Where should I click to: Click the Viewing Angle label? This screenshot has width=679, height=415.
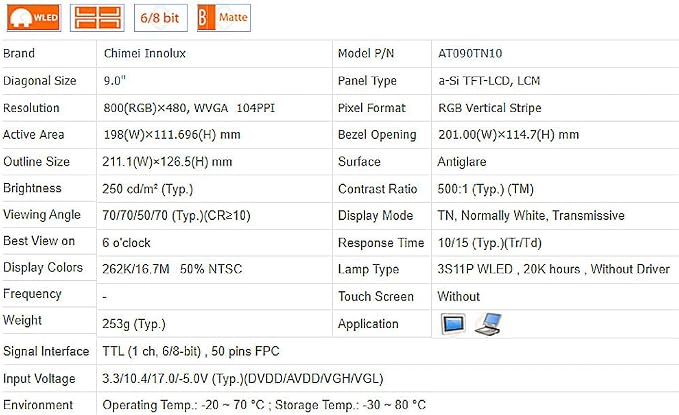point(42,215)
